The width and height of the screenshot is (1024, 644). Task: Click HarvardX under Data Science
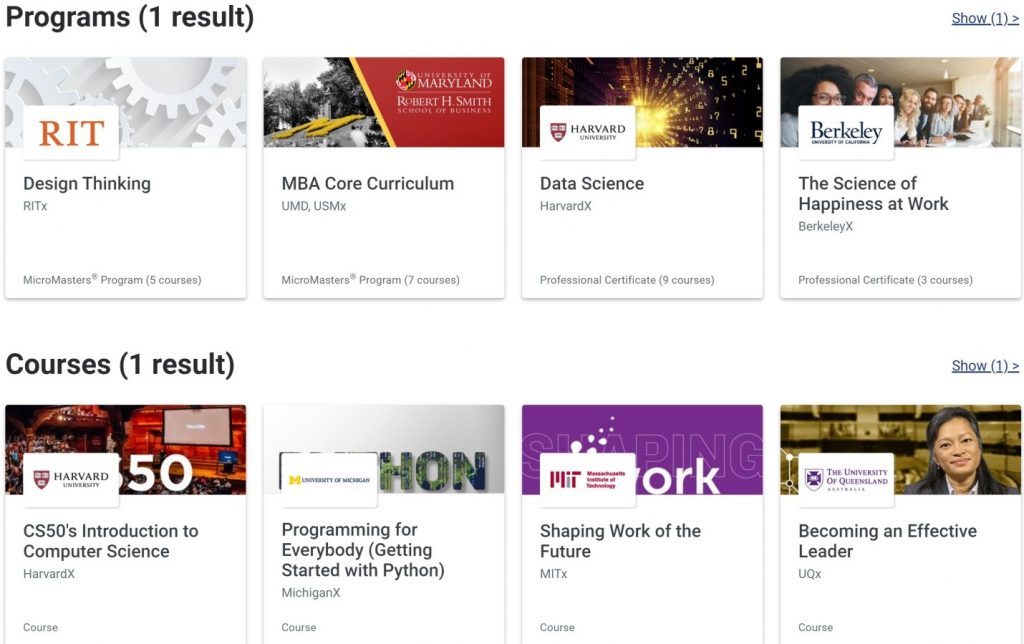[566, 206]
